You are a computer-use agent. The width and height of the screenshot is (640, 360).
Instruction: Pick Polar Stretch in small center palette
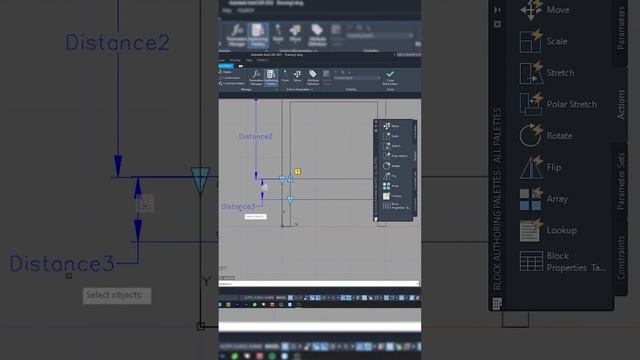(395, 156)
